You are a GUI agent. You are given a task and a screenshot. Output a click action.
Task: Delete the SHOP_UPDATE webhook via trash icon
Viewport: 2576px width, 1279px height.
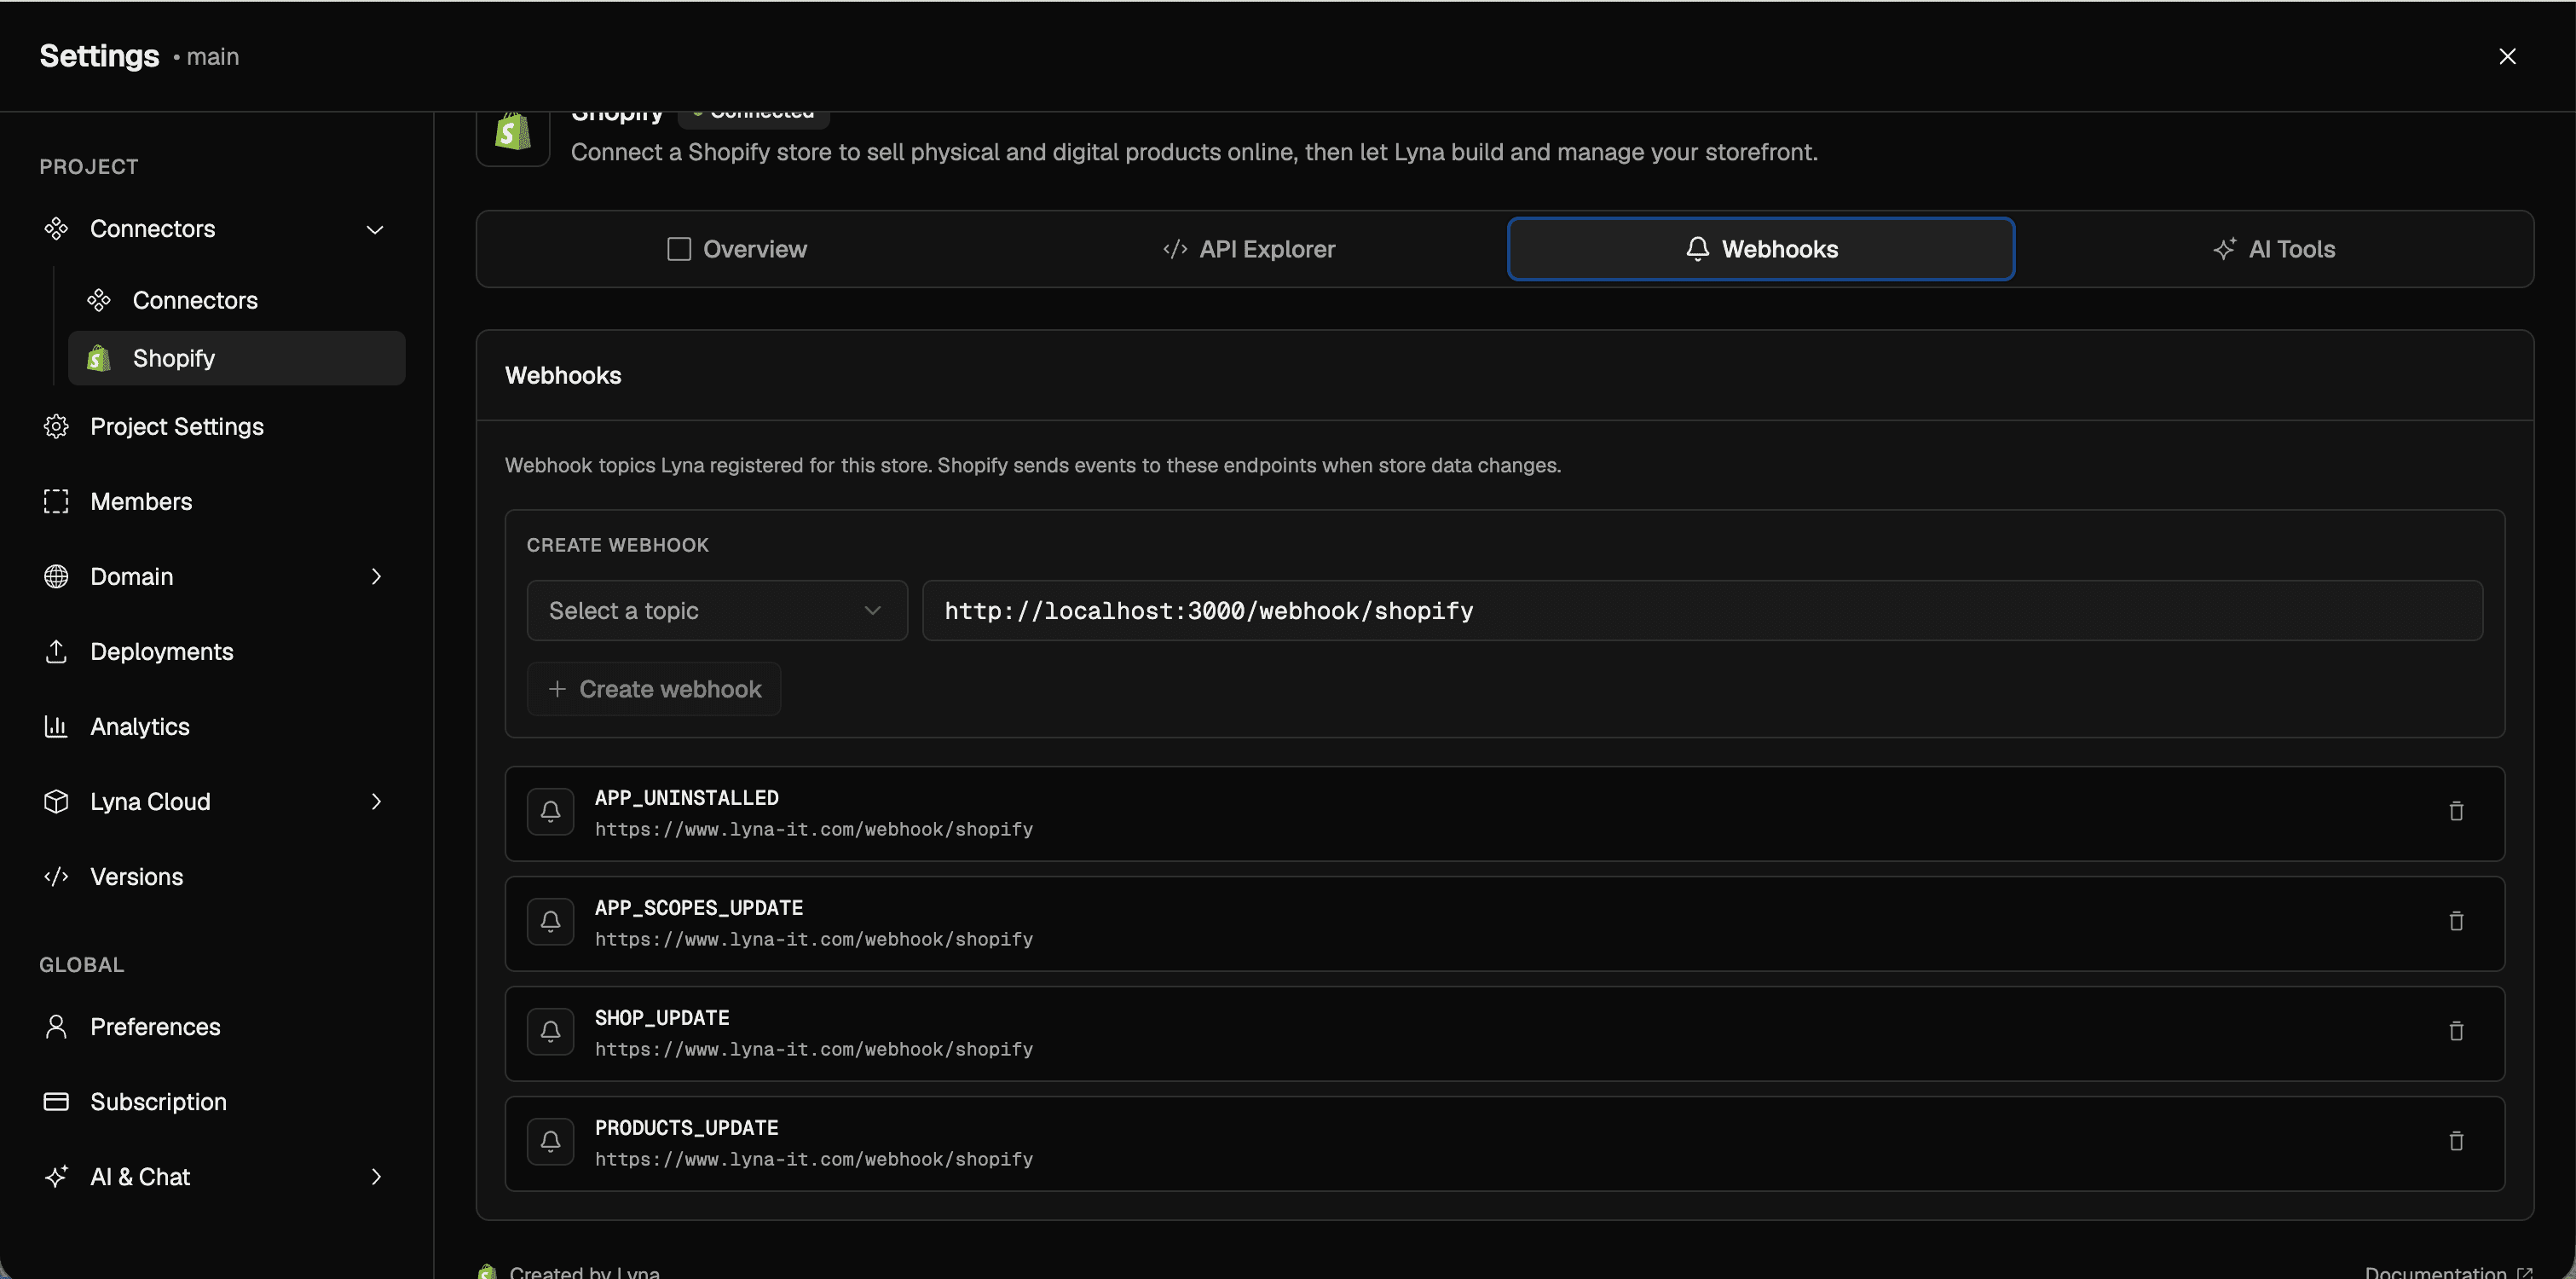2456,1031
